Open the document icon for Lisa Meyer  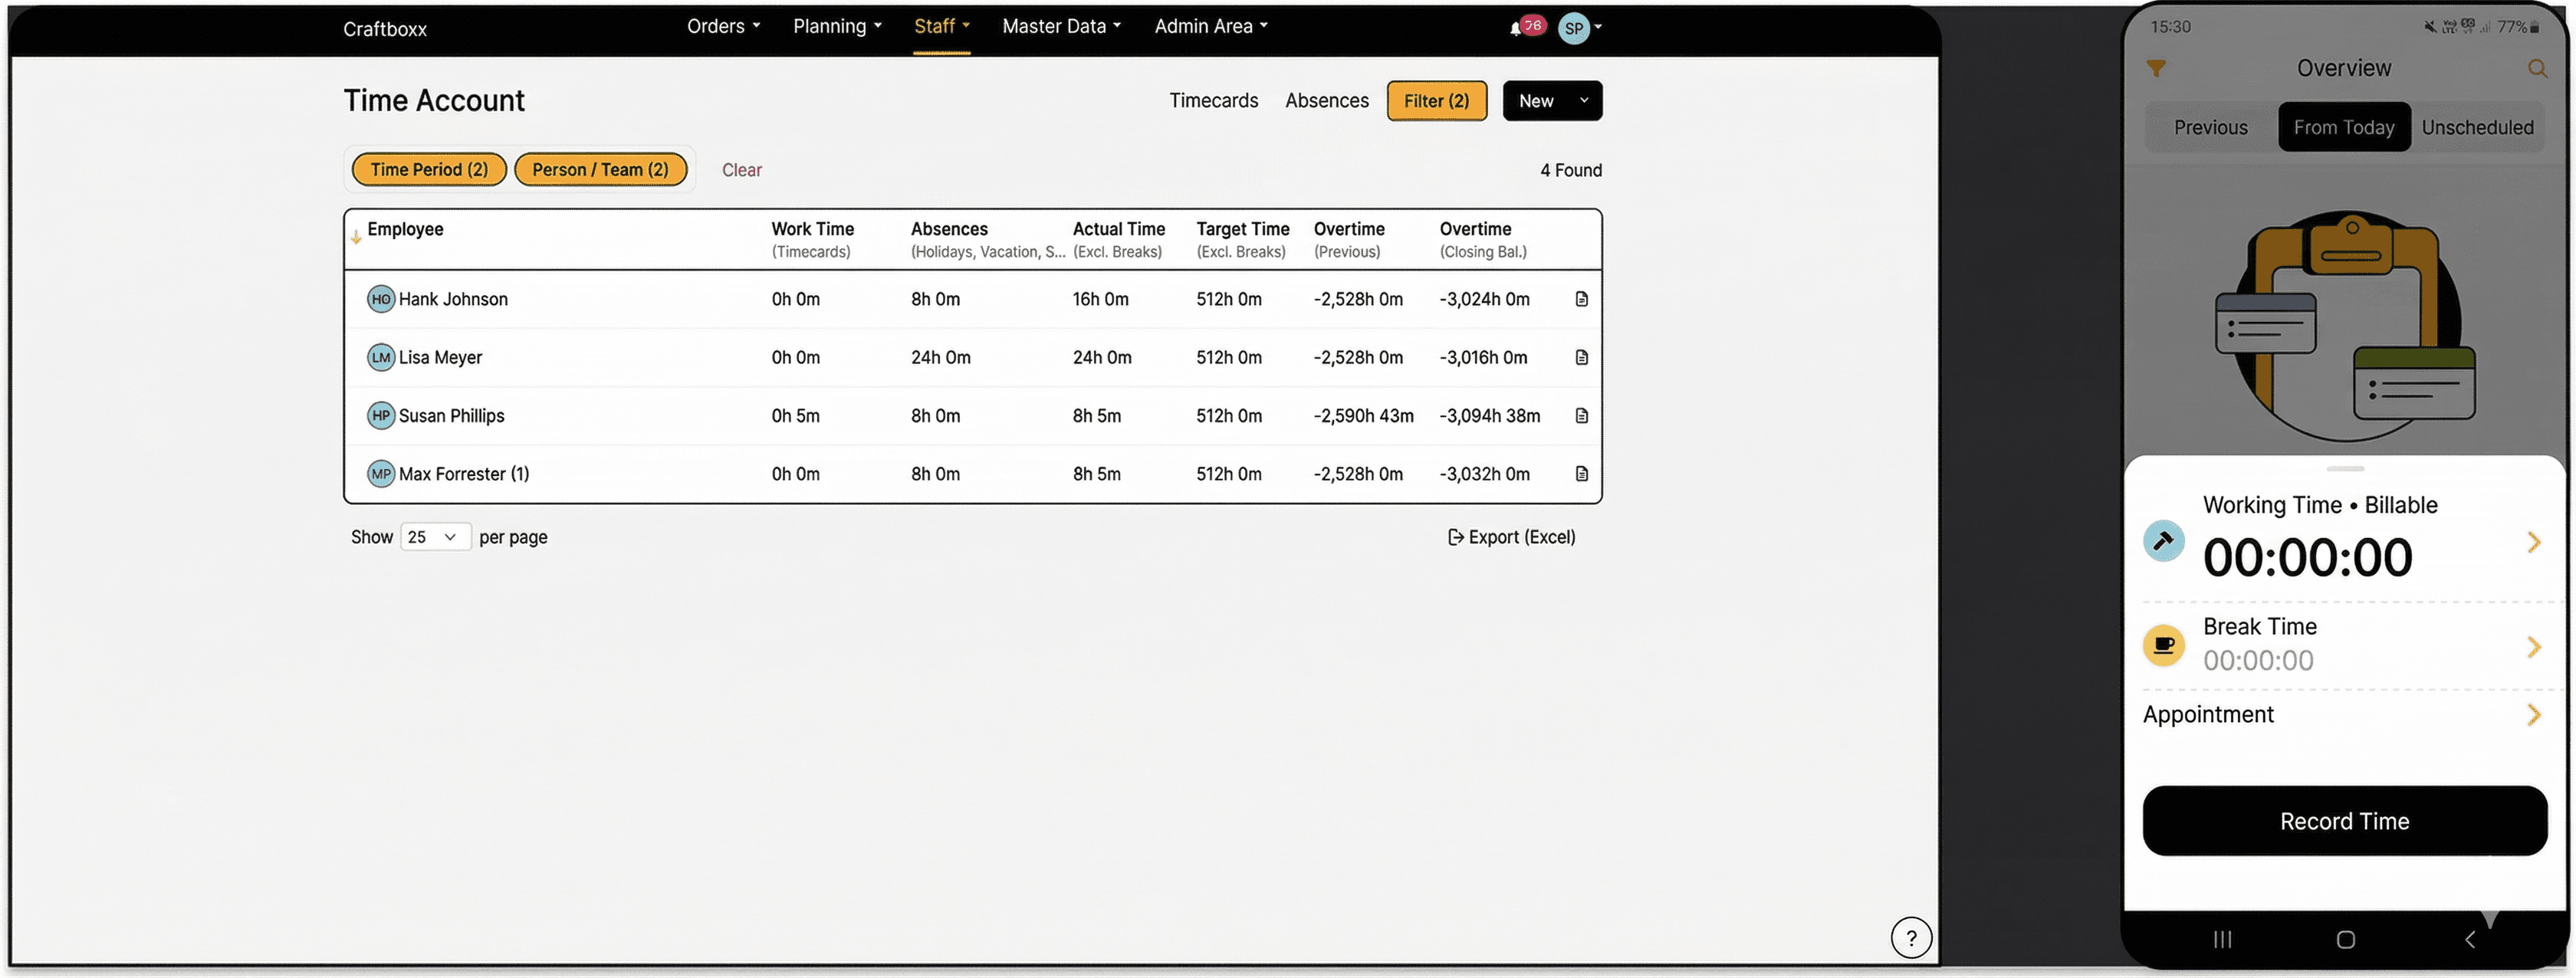[x=1581, y=357]
